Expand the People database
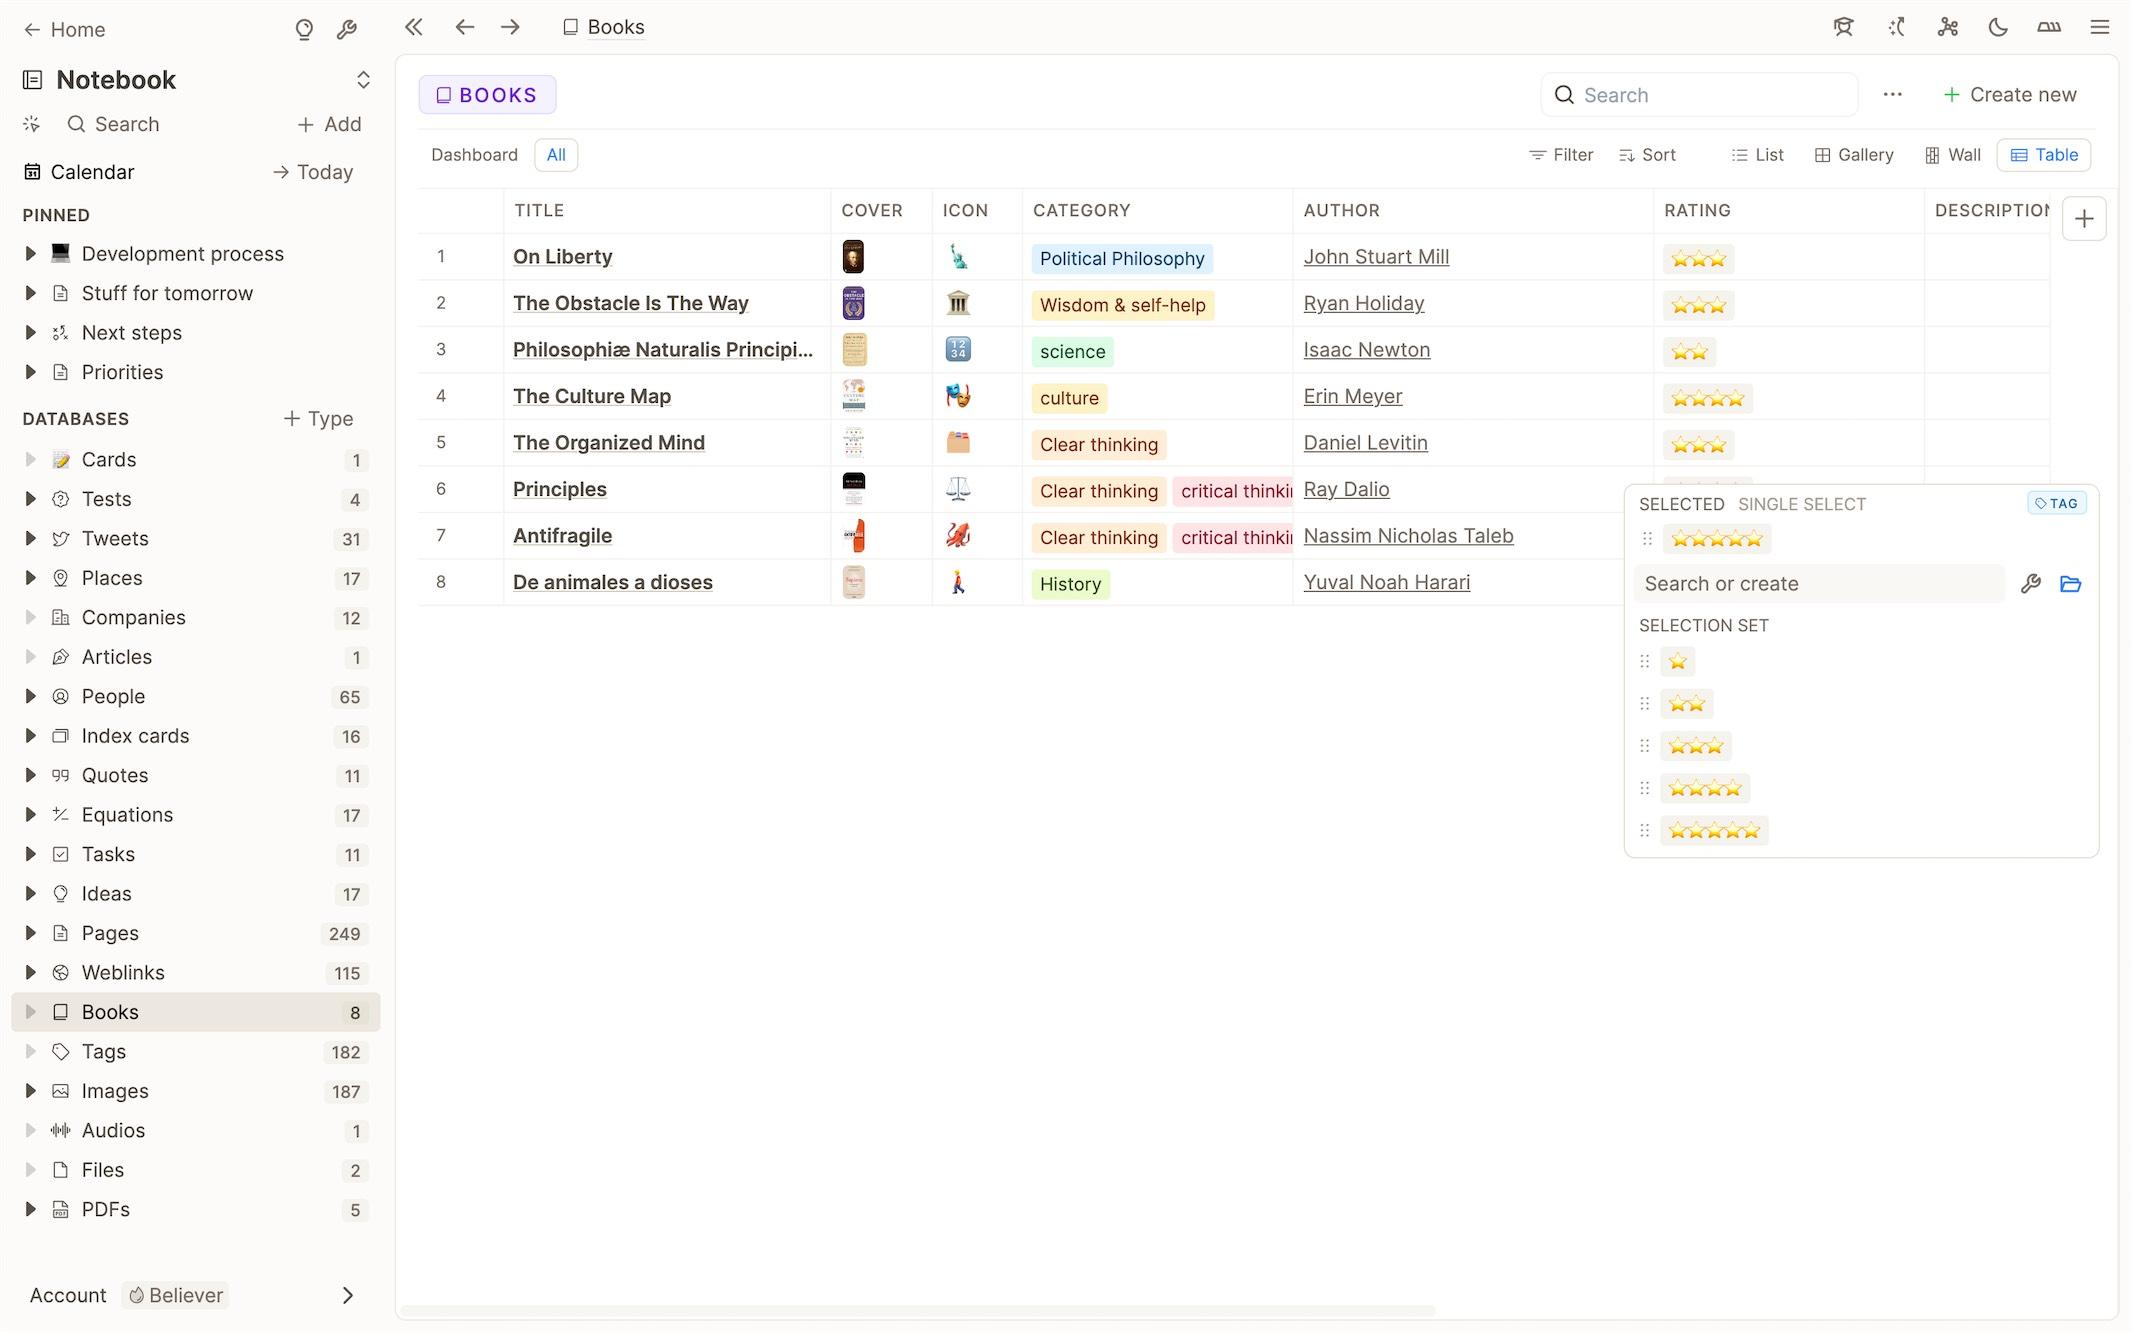The height and width of the screenshot is (1332, 2132). (30, 697)
